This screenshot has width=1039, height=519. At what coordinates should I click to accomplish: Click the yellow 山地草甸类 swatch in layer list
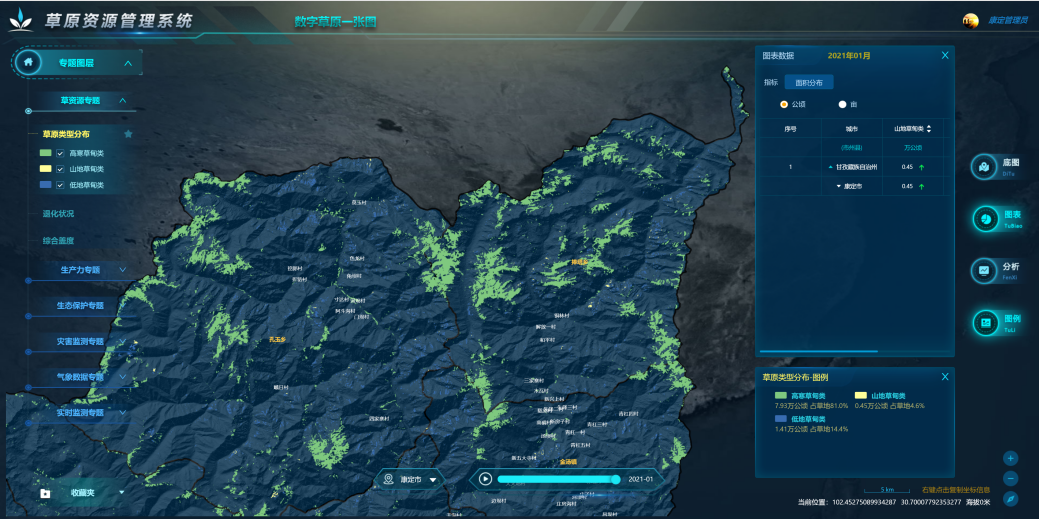[x=45, y=169]
